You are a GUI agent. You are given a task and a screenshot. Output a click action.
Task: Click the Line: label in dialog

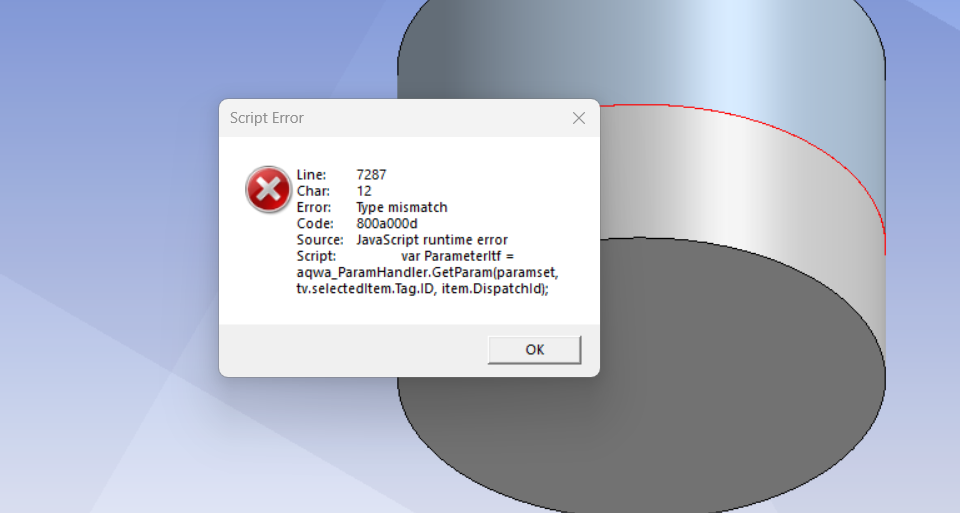click(311, 174)
